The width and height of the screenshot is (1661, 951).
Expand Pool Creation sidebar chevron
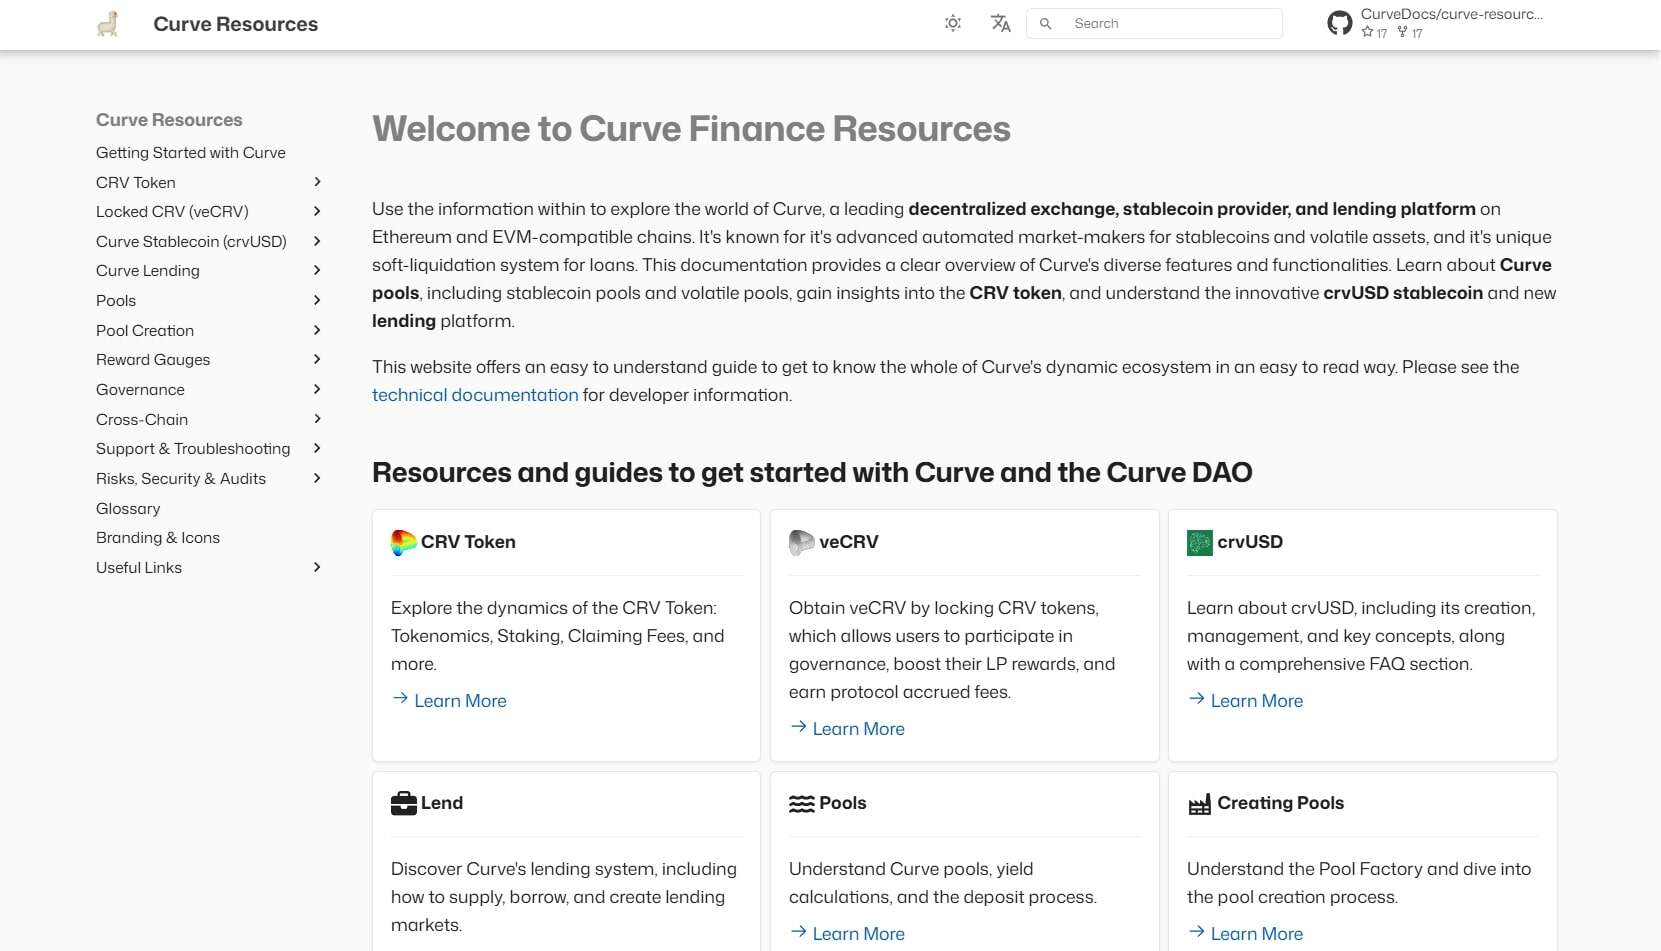click(x=317, y=330)
